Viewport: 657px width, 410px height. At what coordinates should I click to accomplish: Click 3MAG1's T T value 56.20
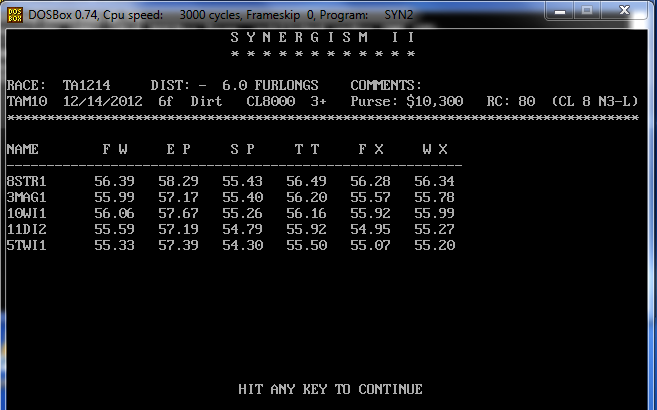[307, 197]
